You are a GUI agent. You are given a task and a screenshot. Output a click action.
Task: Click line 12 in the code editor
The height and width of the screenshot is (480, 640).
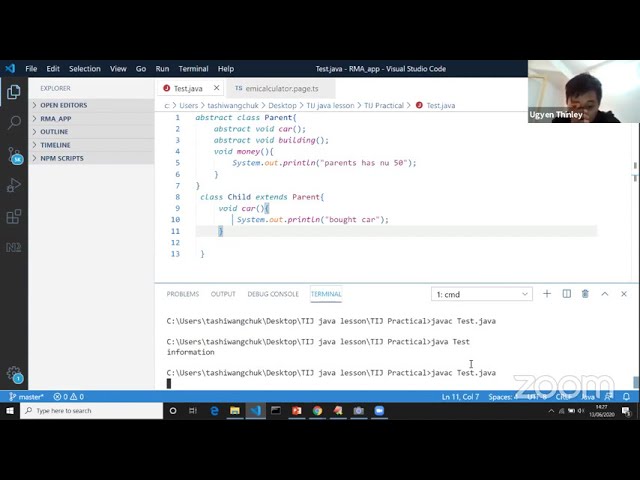(396, 242)
